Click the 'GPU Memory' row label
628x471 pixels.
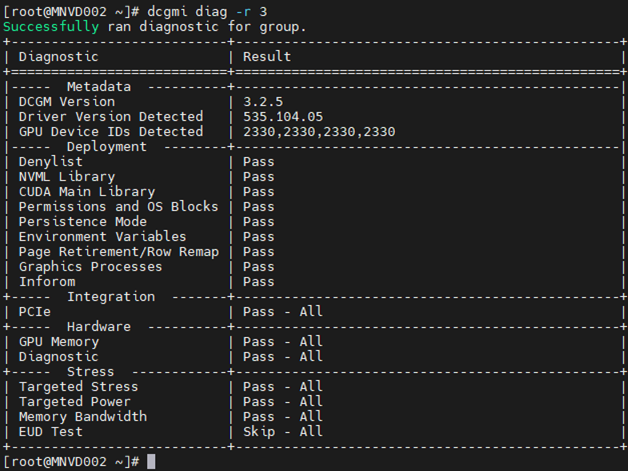59,342
